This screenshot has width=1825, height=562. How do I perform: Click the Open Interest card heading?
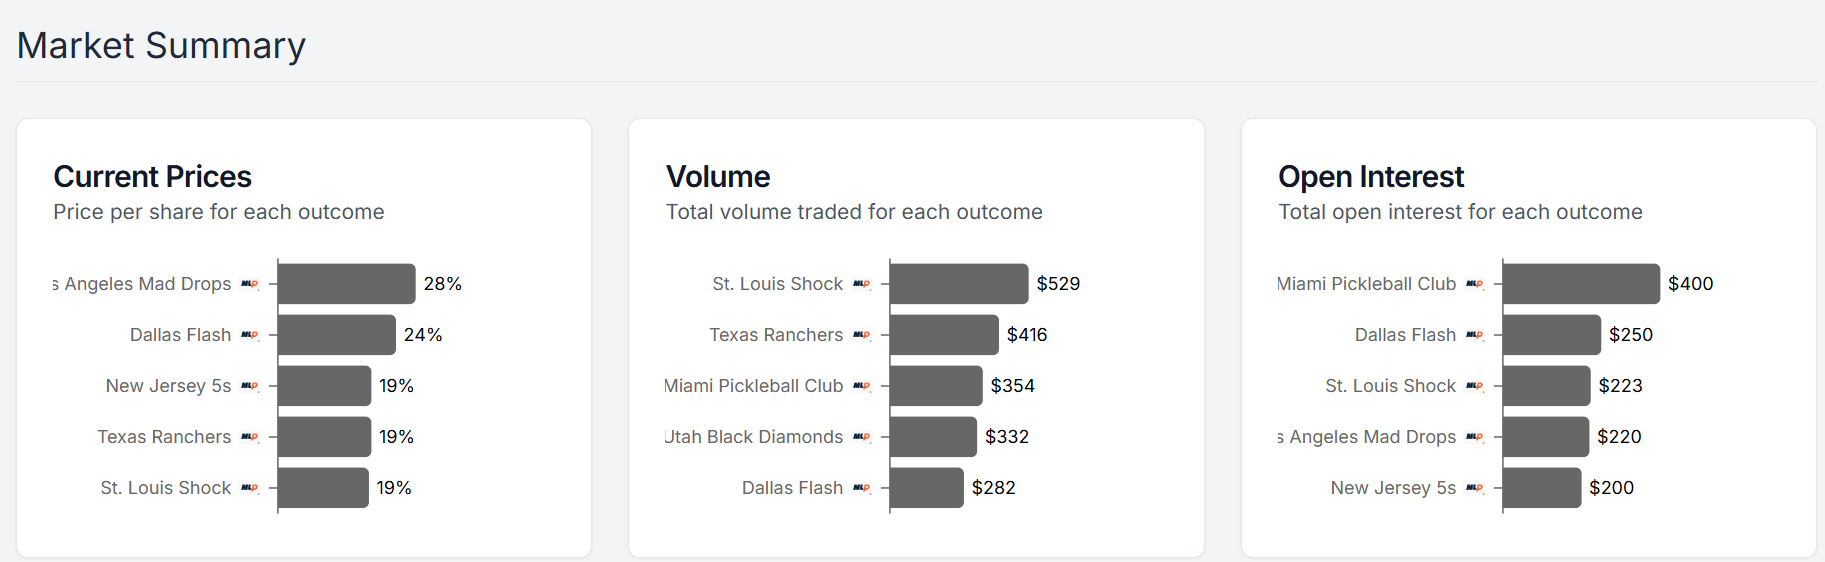[x=1371, y=177]
